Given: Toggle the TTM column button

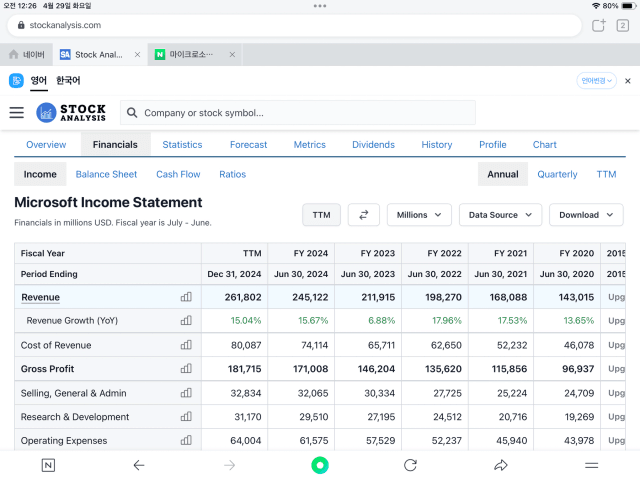Looking at the screenshot, I should 322,215.
